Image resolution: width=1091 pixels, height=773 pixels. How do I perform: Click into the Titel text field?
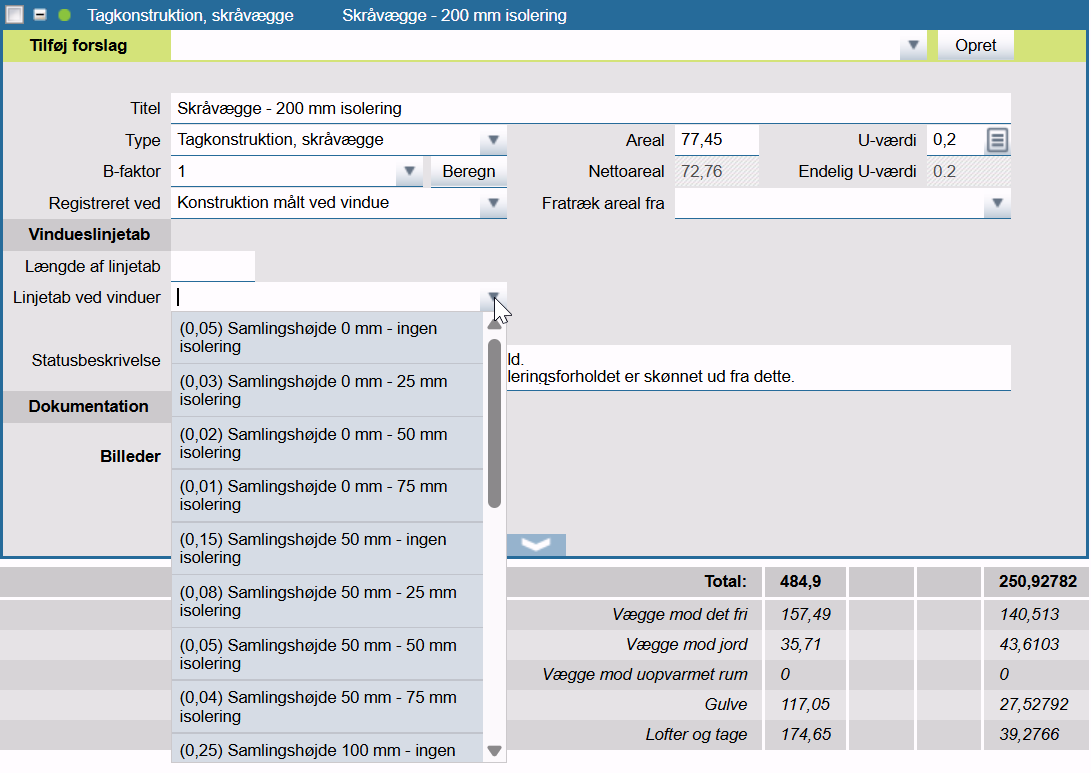pos(590,108)
